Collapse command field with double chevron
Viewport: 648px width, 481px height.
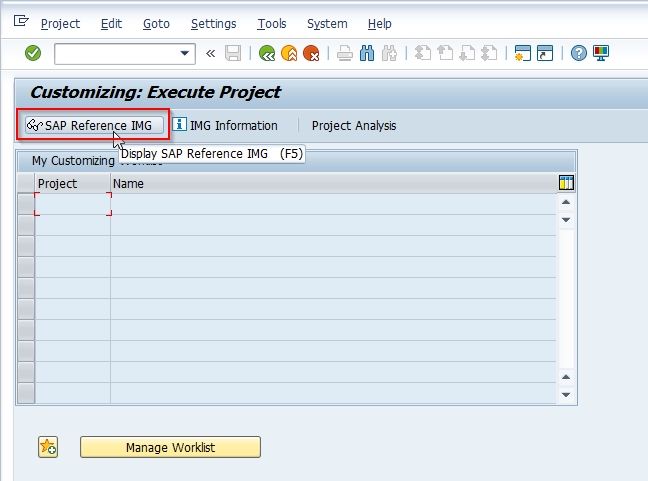211,53
